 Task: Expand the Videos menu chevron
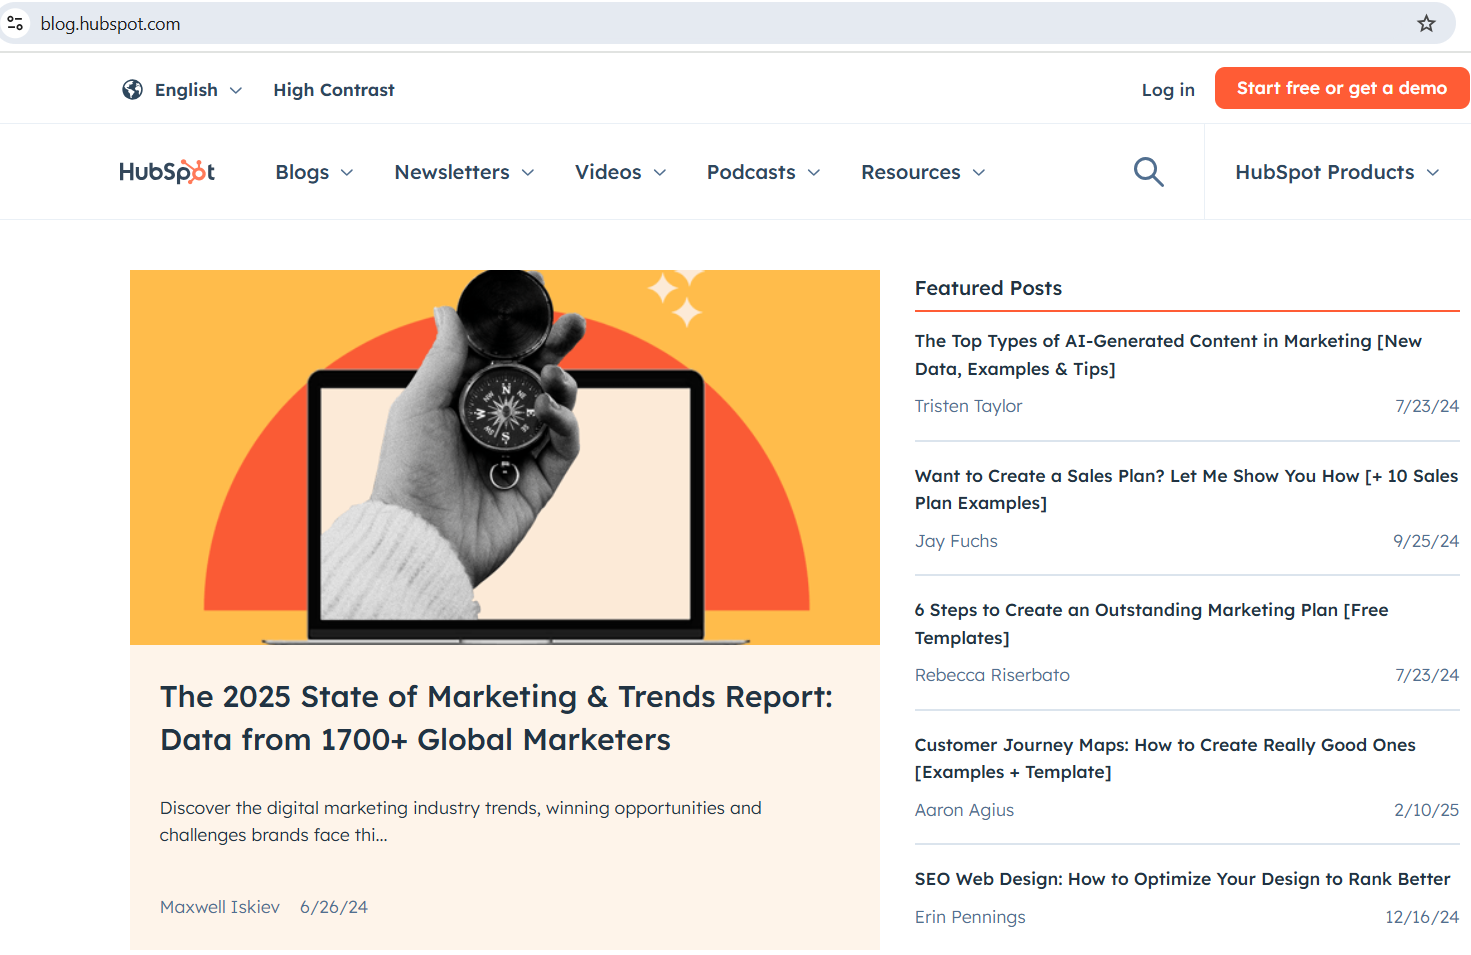pyautogui.click(x=660, y=173)
